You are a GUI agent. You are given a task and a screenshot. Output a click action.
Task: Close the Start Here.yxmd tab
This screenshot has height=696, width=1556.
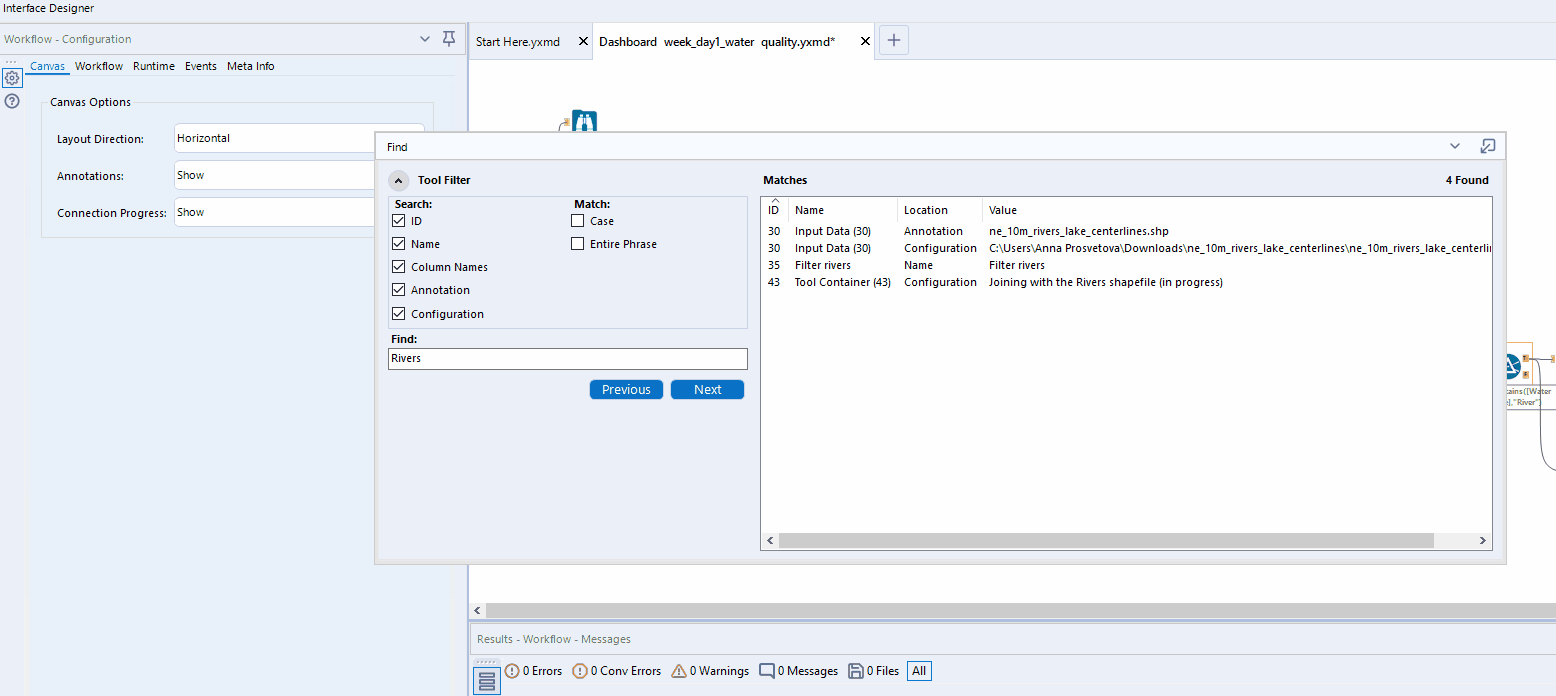(x=583, y=42)
